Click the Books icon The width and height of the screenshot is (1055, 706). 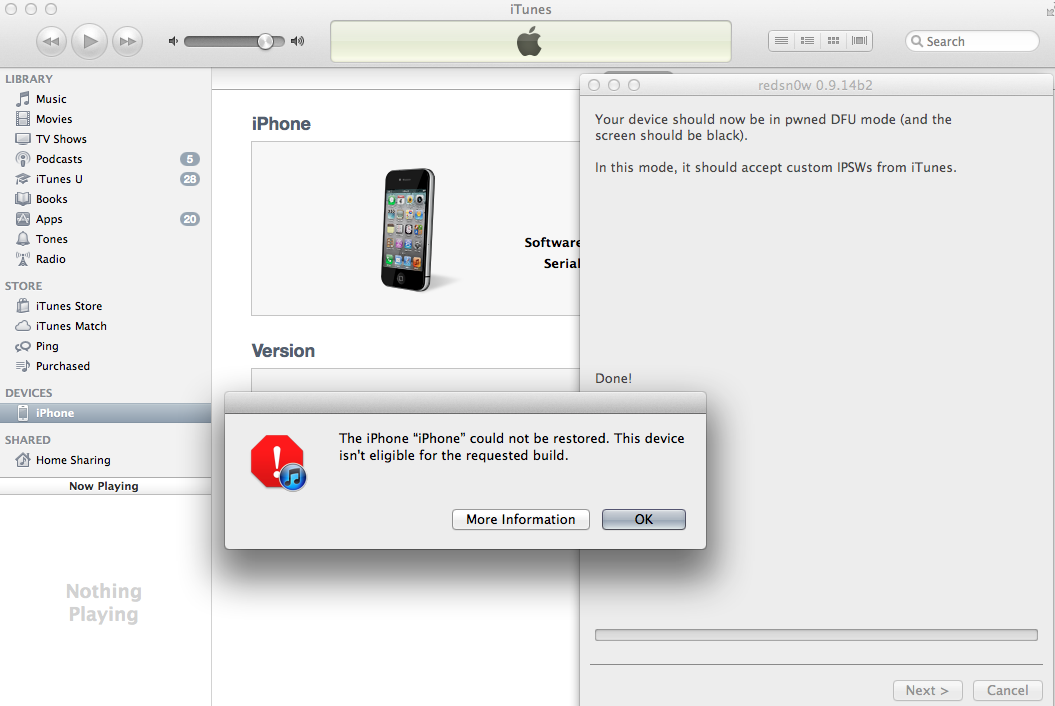coord(23,199)
